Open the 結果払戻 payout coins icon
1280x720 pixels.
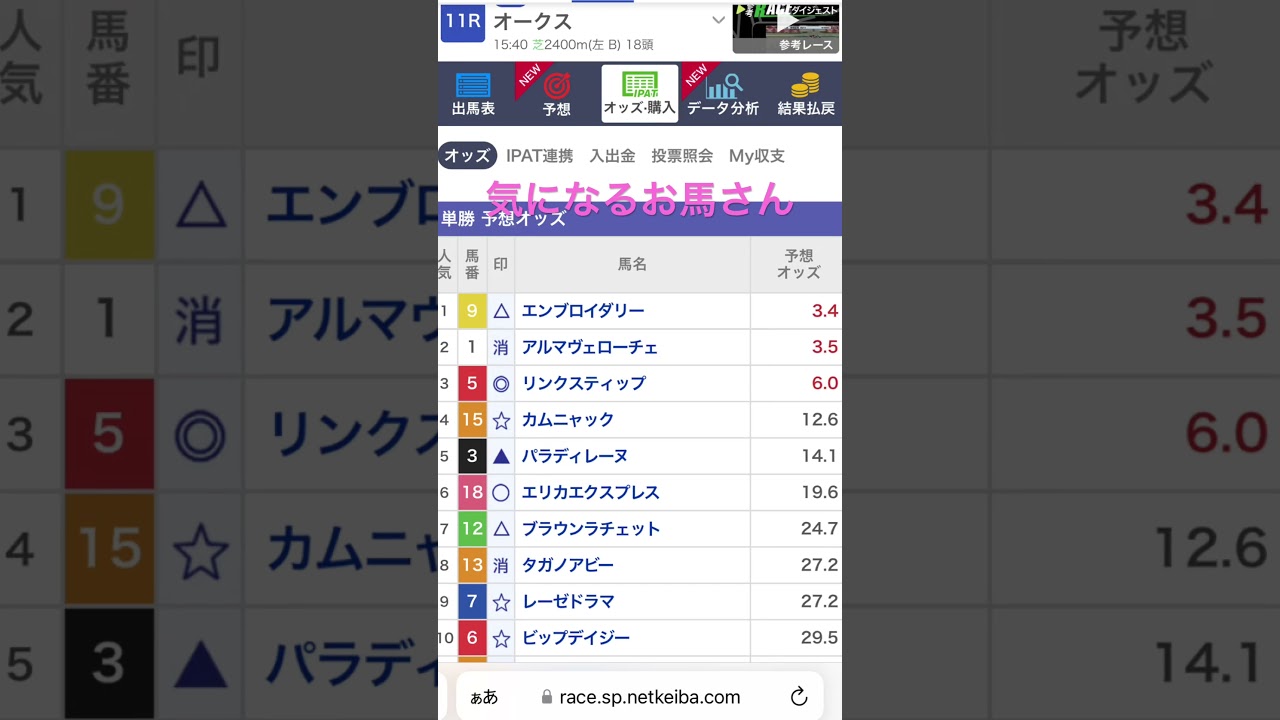[x=805, y=93]
